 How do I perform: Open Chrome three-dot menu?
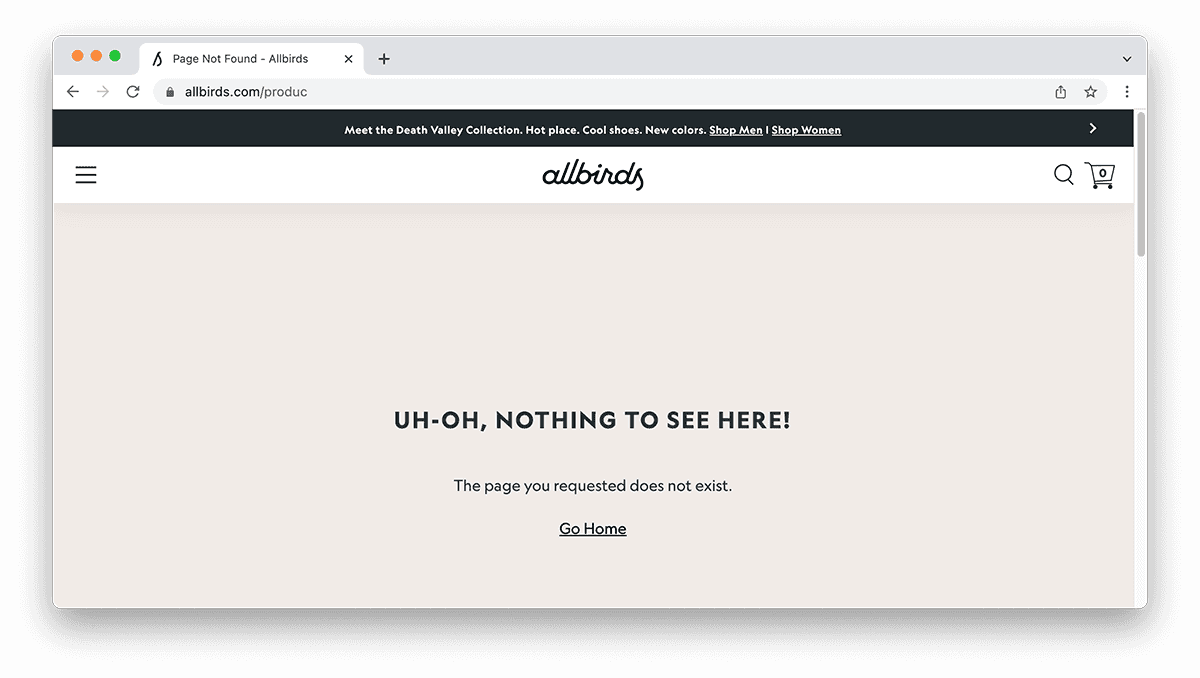1127,92
